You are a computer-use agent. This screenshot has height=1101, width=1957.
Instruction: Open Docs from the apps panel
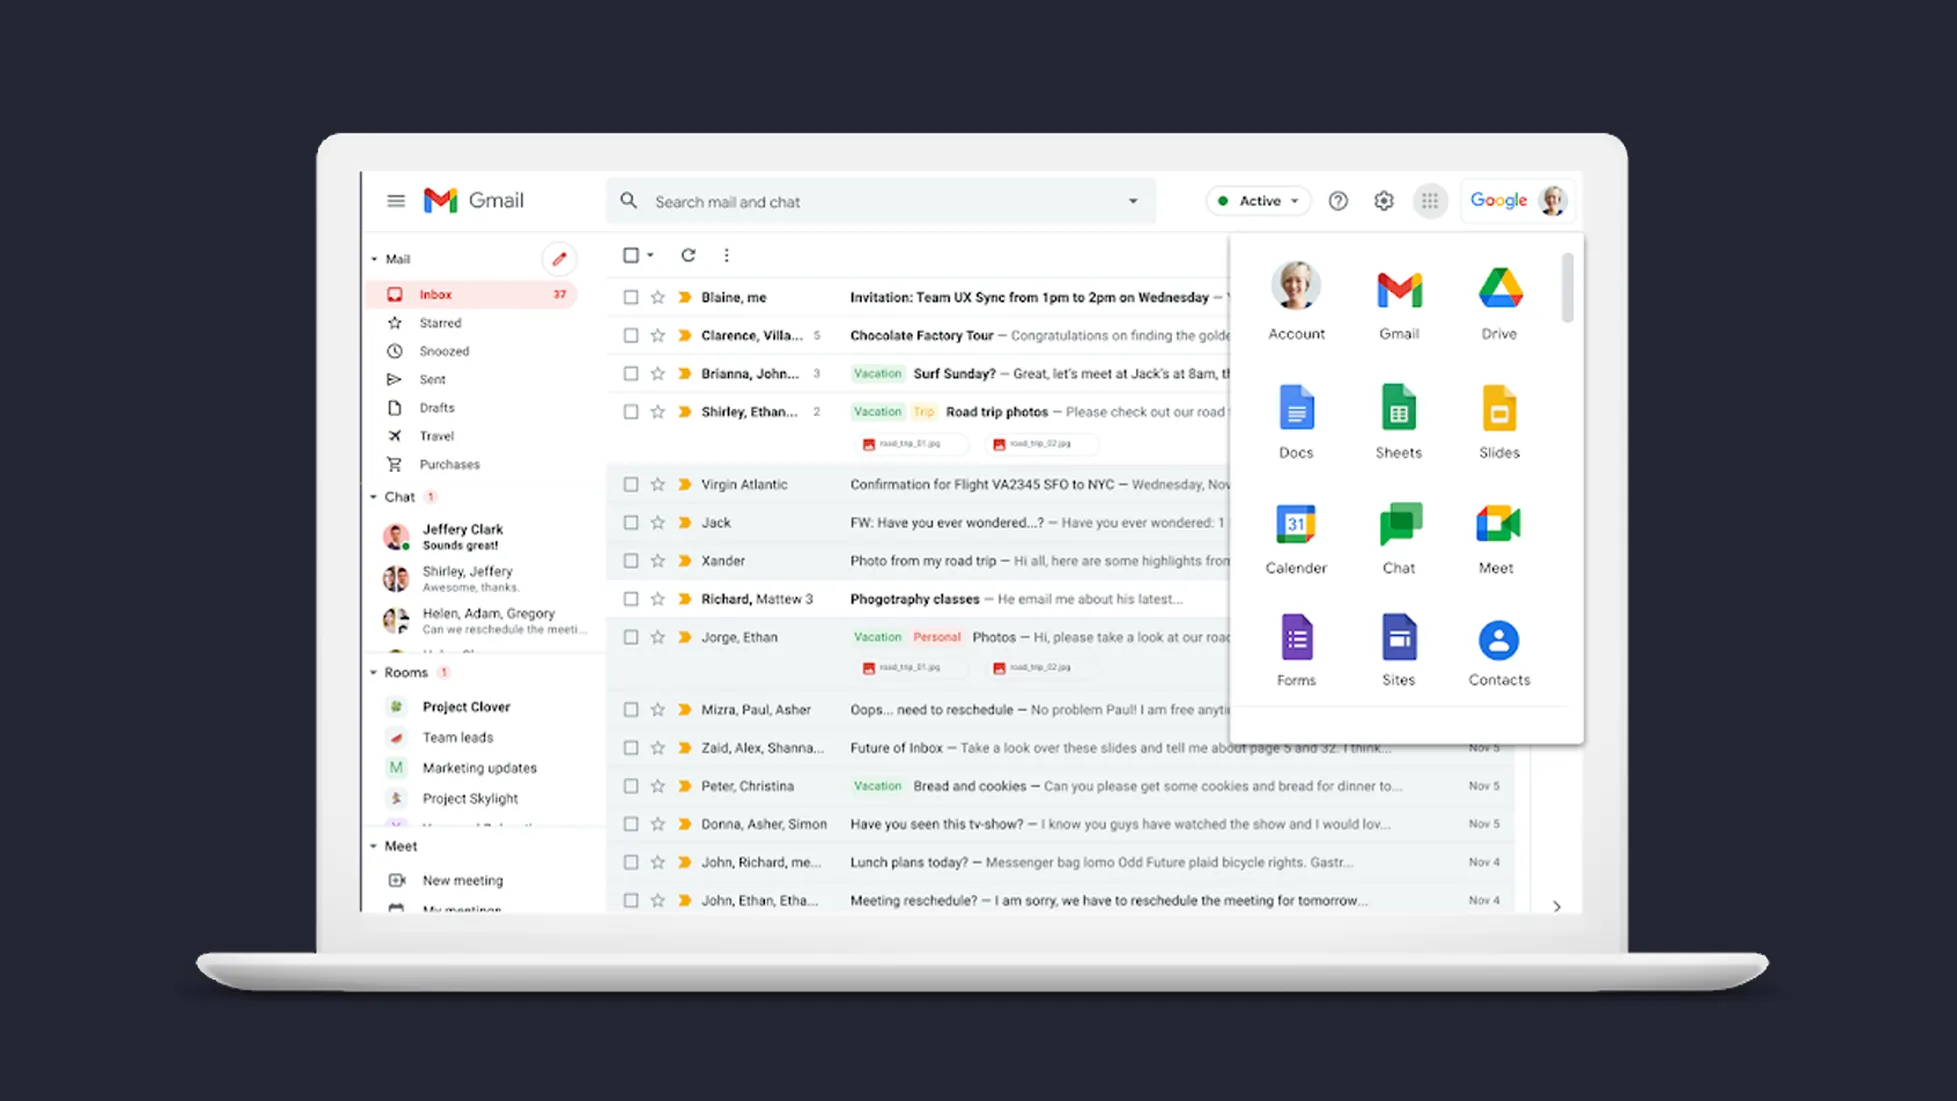click(1296, 422)
